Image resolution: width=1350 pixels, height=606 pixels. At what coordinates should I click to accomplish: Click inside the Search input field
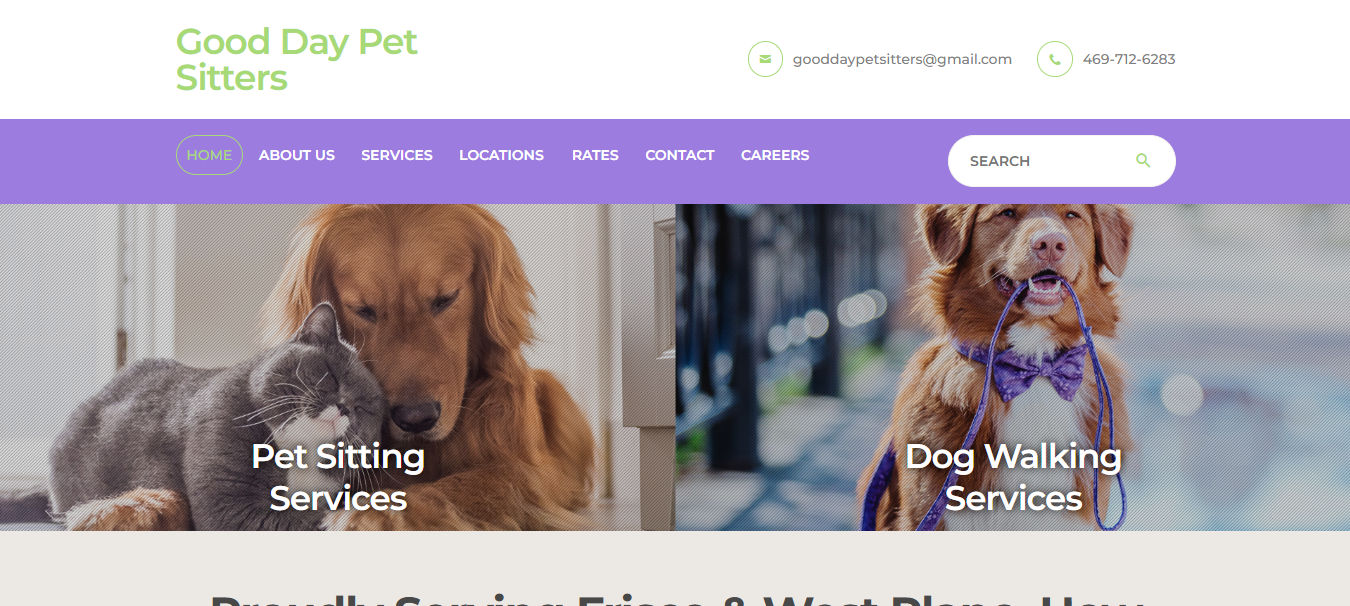1045,161
